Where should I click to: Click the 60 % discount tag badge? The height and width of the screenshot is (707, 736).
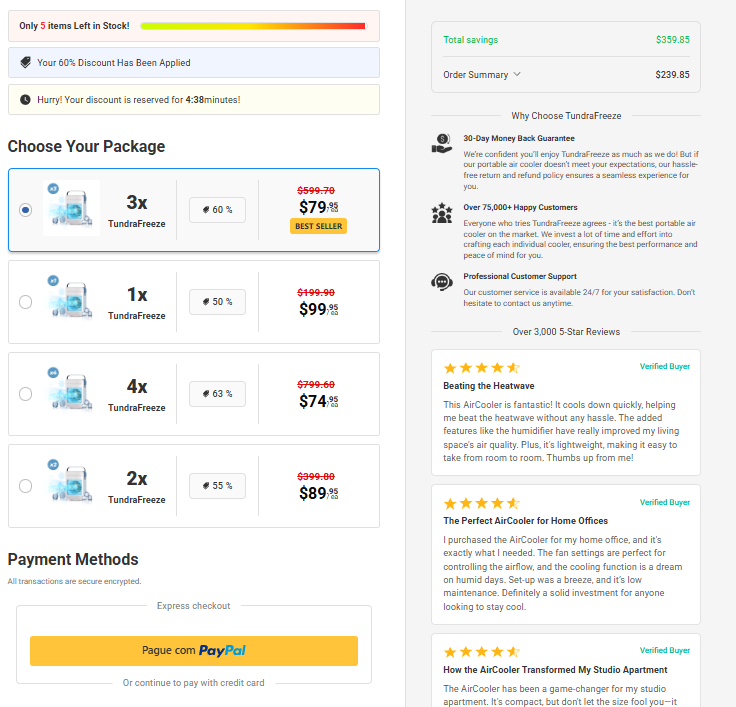click(217, 210)
